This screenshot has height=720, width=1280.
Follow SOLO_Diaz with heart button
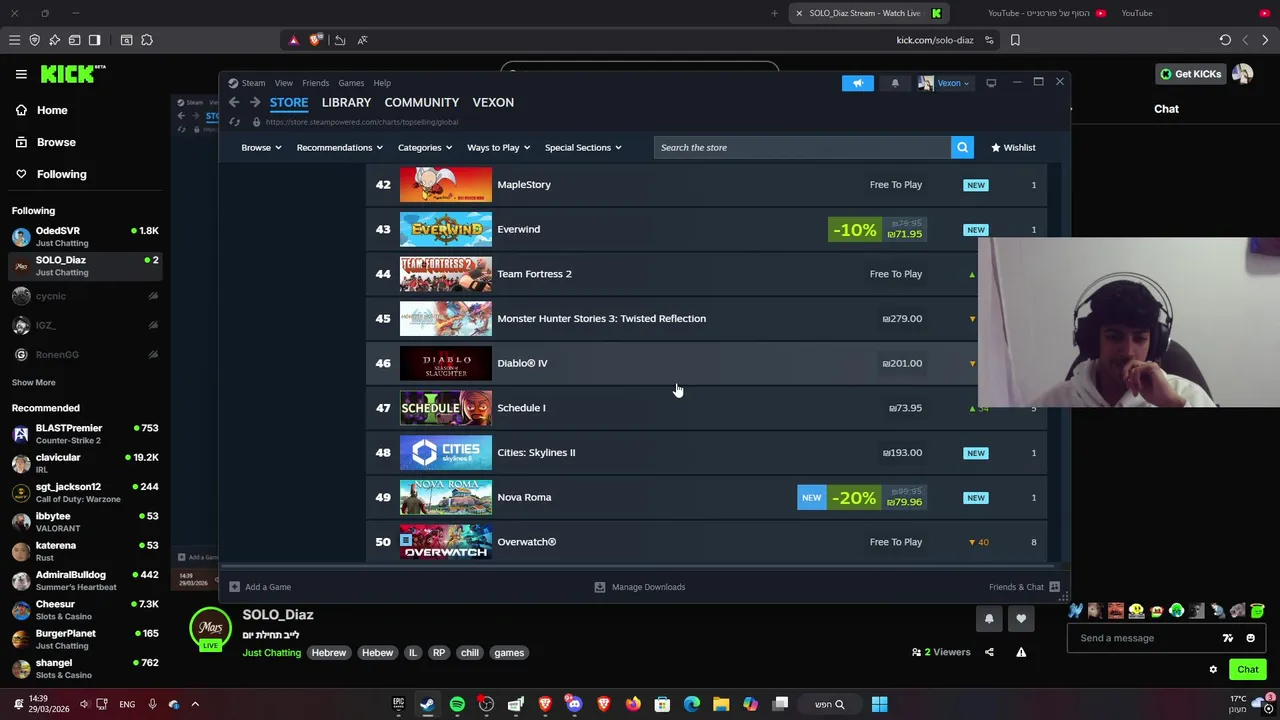(x=1021, y=619)
